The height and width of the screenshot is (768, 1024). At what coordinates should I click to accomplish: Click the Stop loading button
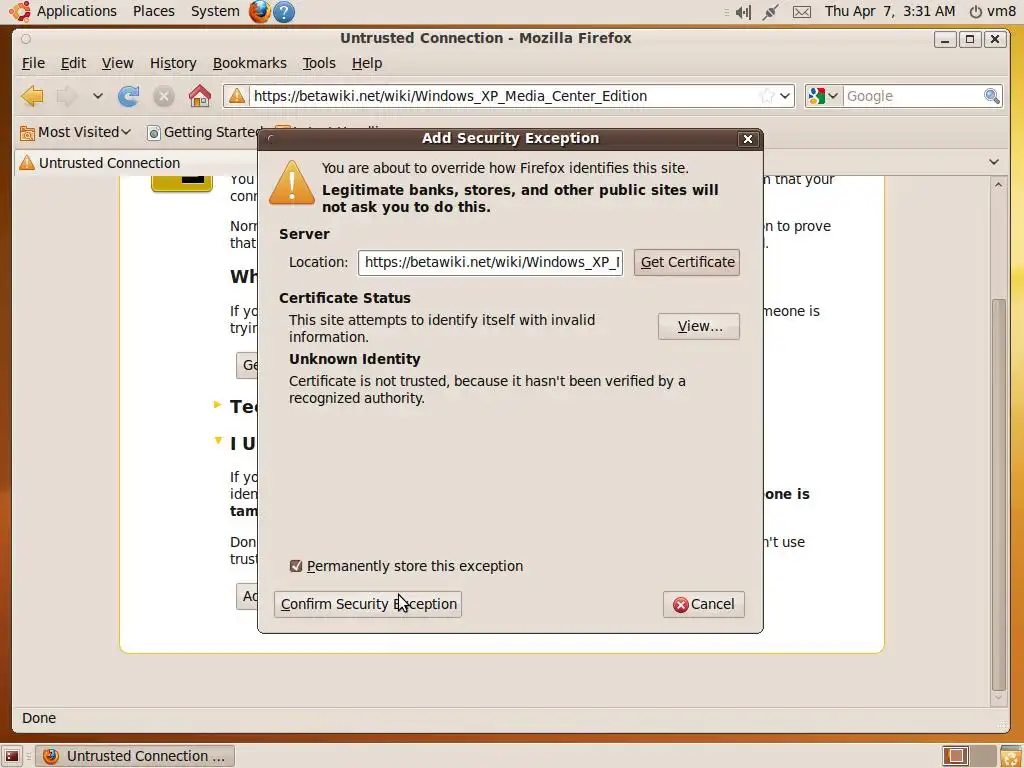coord(163,97)
